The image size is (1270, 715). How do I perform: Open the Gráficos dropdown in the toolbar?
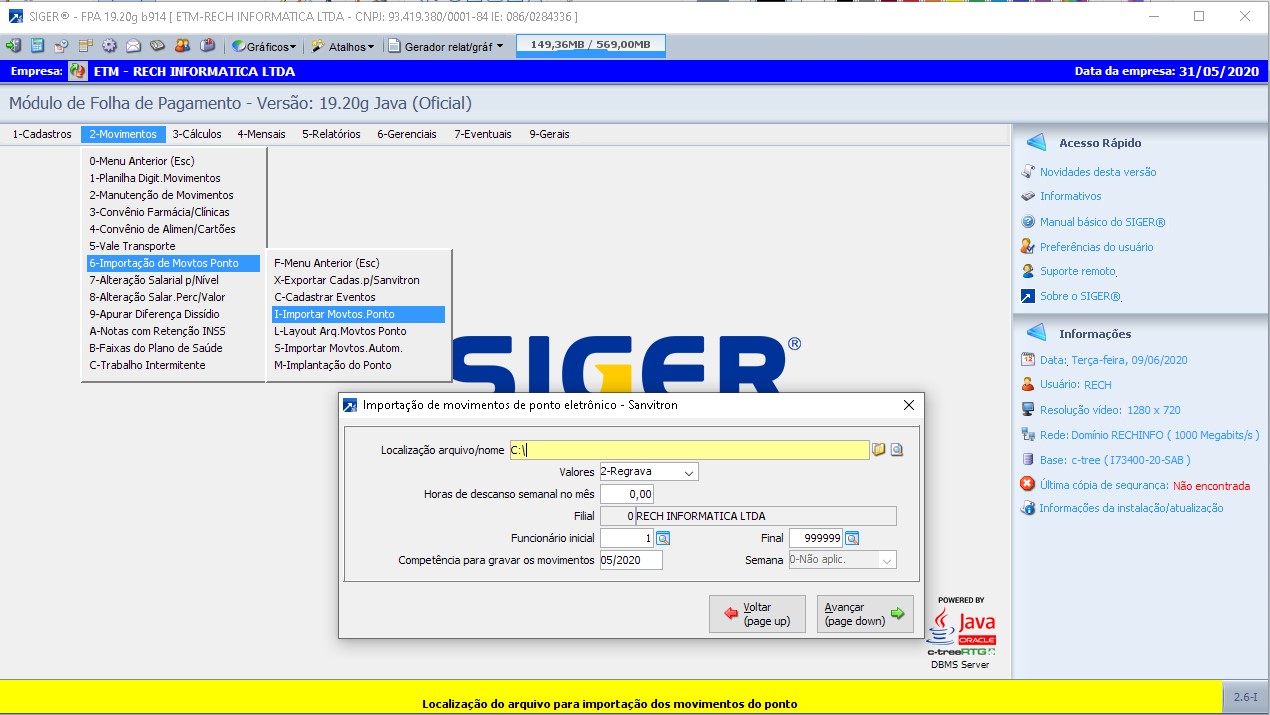(x=265, y=46)
